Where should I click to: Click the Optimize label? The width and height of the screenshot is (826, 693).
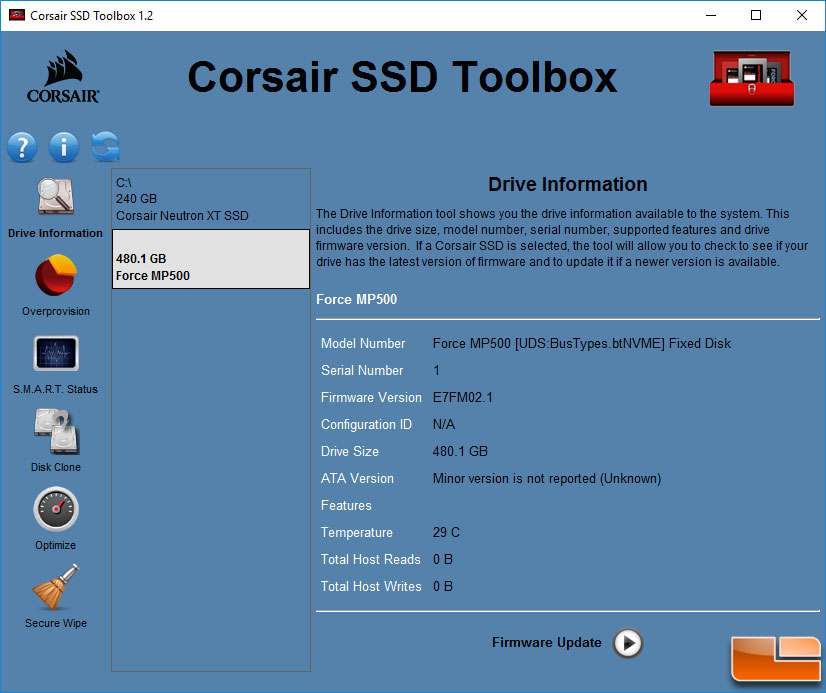click(55, 545)
